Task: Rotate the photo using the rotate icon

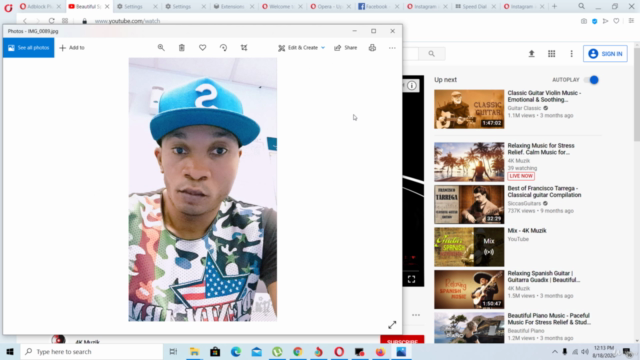Action: point(223,48)
